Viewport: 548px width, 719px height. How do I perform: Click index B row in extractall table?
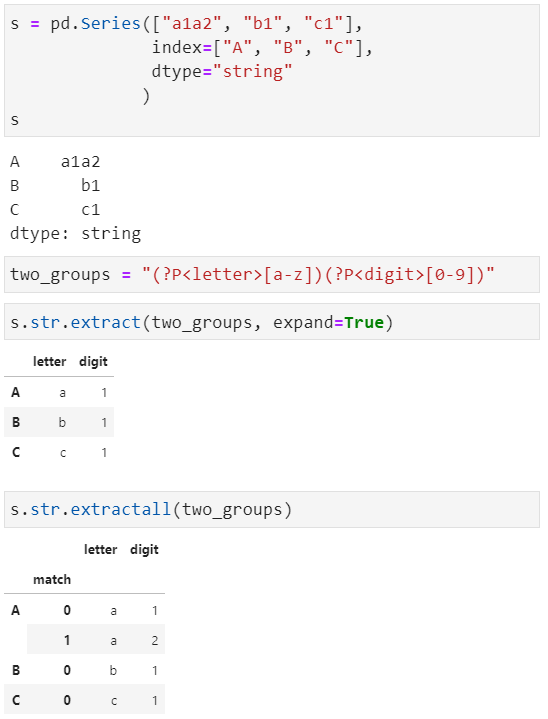click(84, 670)
